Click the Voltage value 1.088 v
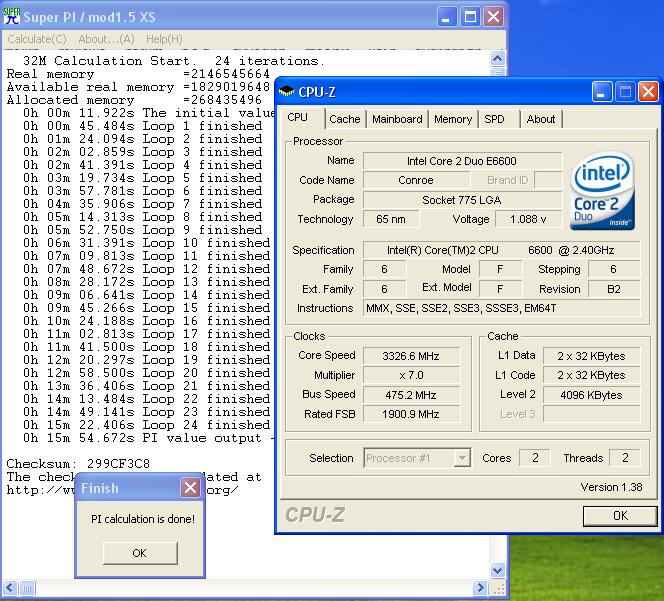The height and width of the screenshot is (601, 664). point(528,219)
